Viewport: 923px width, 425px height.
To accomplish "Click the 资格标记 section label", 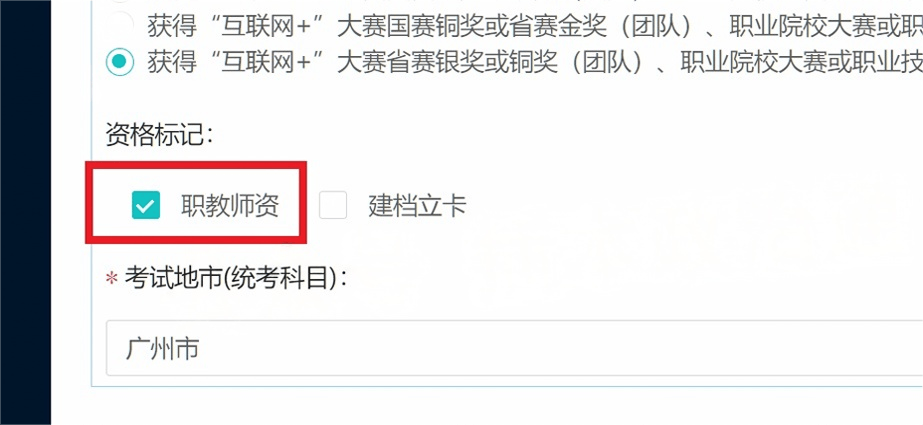I will pyautogui.click(x=159, y=135).
